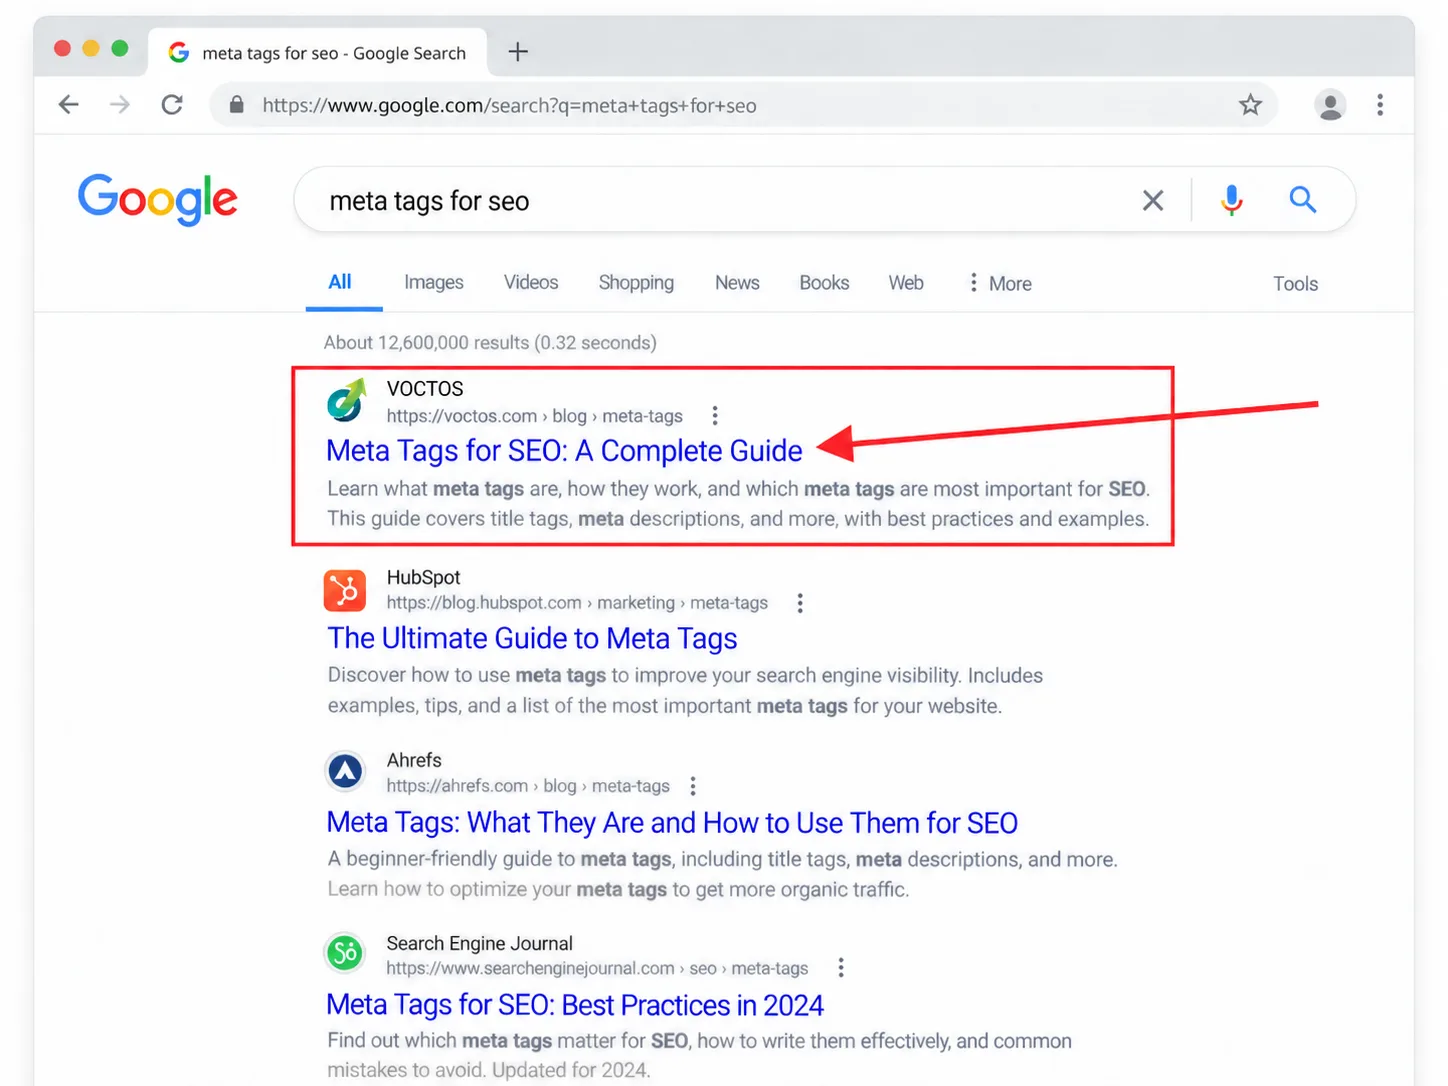1448x1086 pixels.
Task: Click the ahrefs.com › blog › meta-tags URL
Action: click(x=528, y=786)
